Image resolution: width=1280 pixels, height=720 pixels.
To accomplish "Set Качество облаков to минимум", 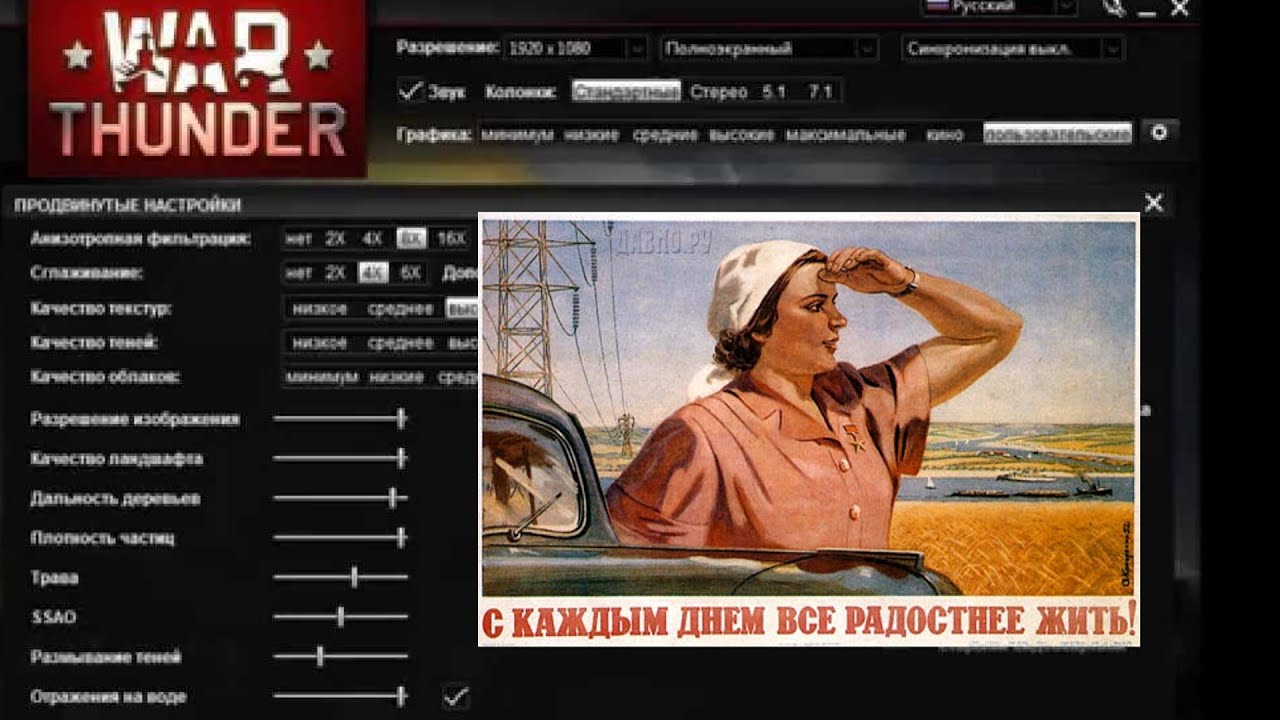I will (321, 378).
